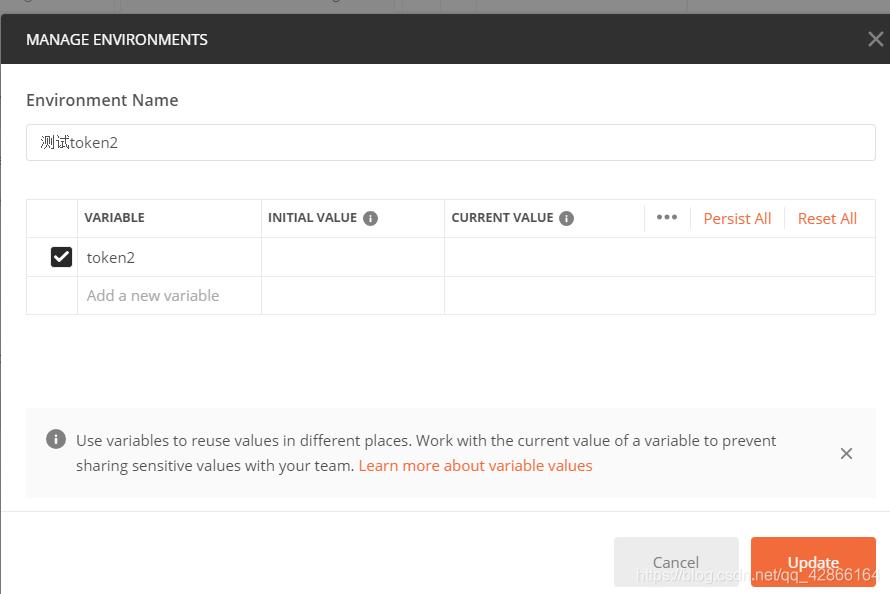Click the VARIABLE column header
The height and width of the screenshot is (594, 890).
coord(115,218)
